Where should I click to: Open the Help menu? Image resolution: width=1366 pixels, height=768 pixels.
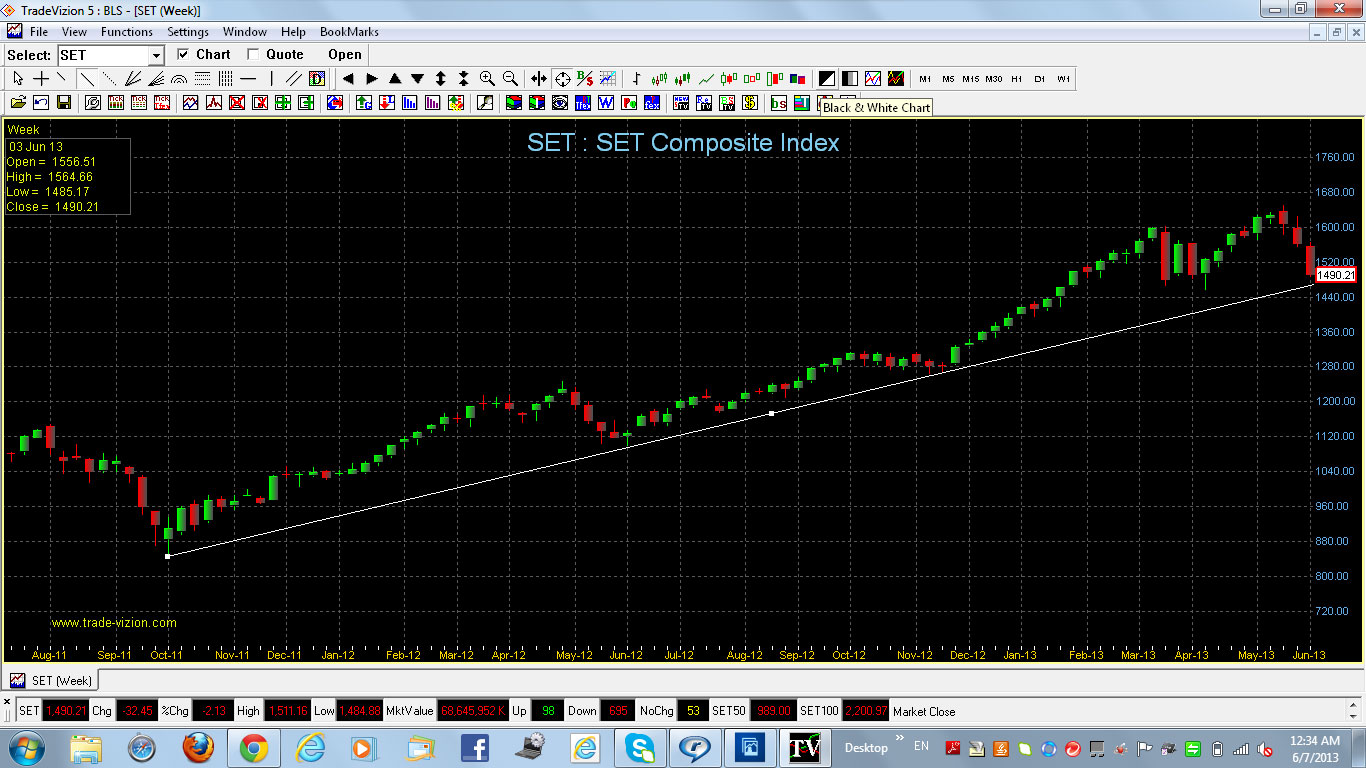tap(294, 32)
